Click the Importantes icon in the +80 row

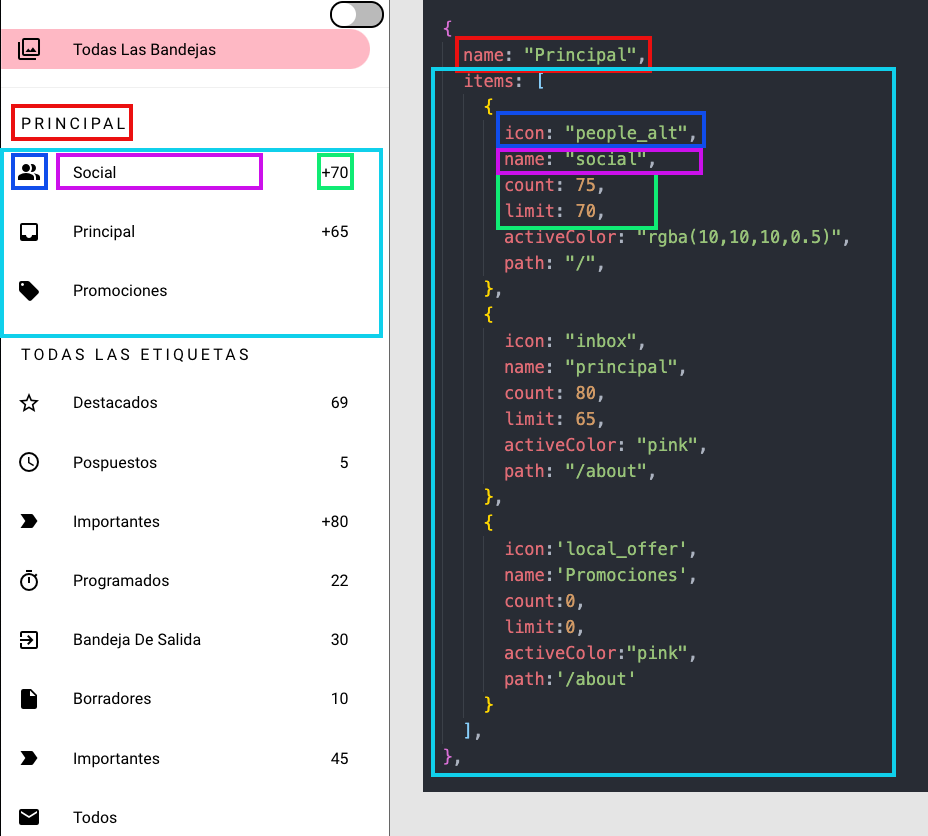[29, 521]
